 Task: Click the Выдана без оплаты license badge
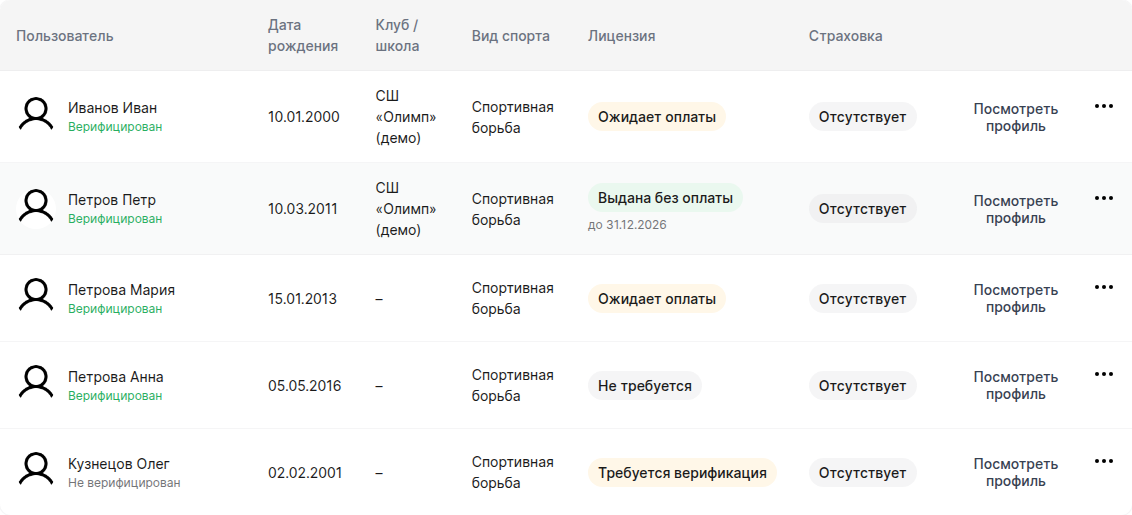(665, 198)
